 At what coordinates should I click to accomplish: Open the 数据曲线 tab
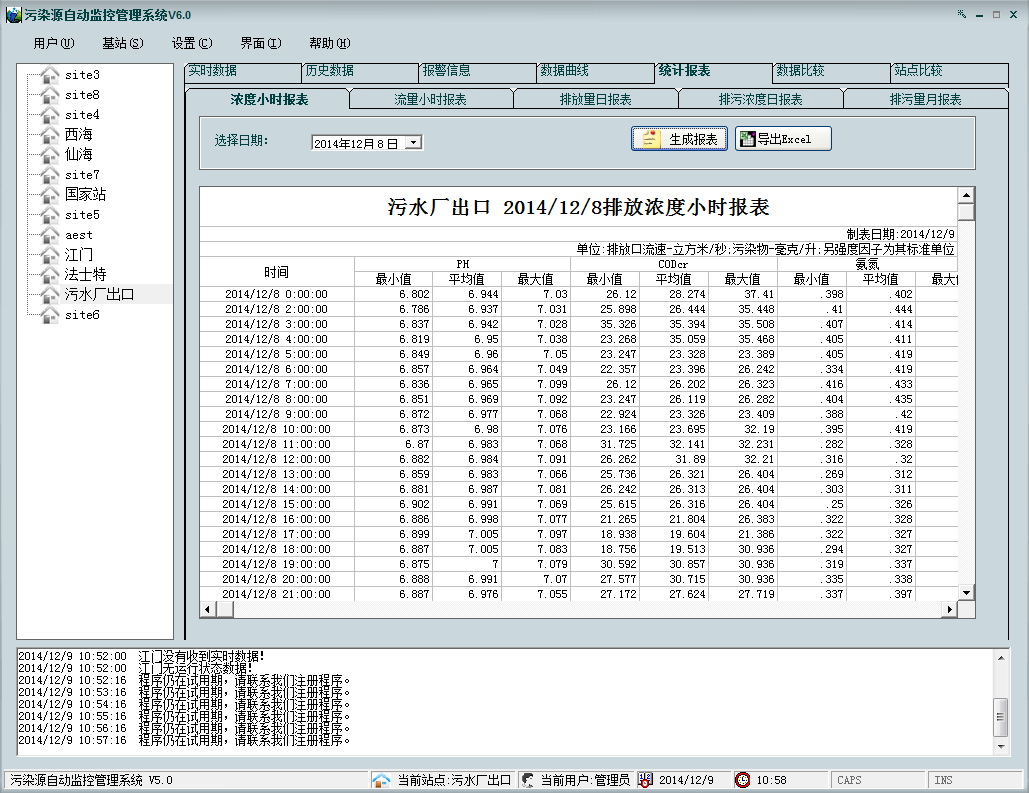[565, 72]
